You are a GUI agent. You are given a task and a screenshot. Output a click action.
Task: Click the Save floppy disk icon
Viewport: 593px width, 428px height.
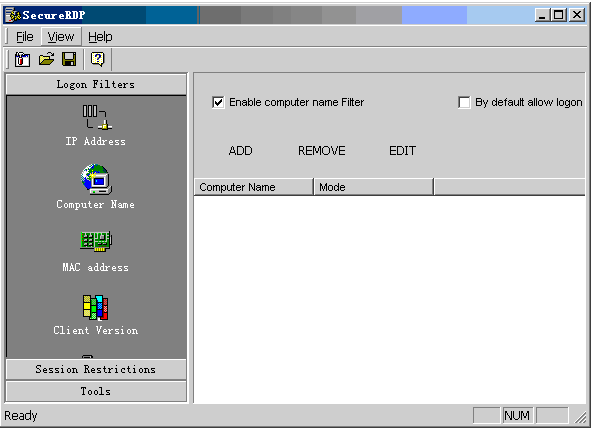pyautogui.click(x=69, y=59)
